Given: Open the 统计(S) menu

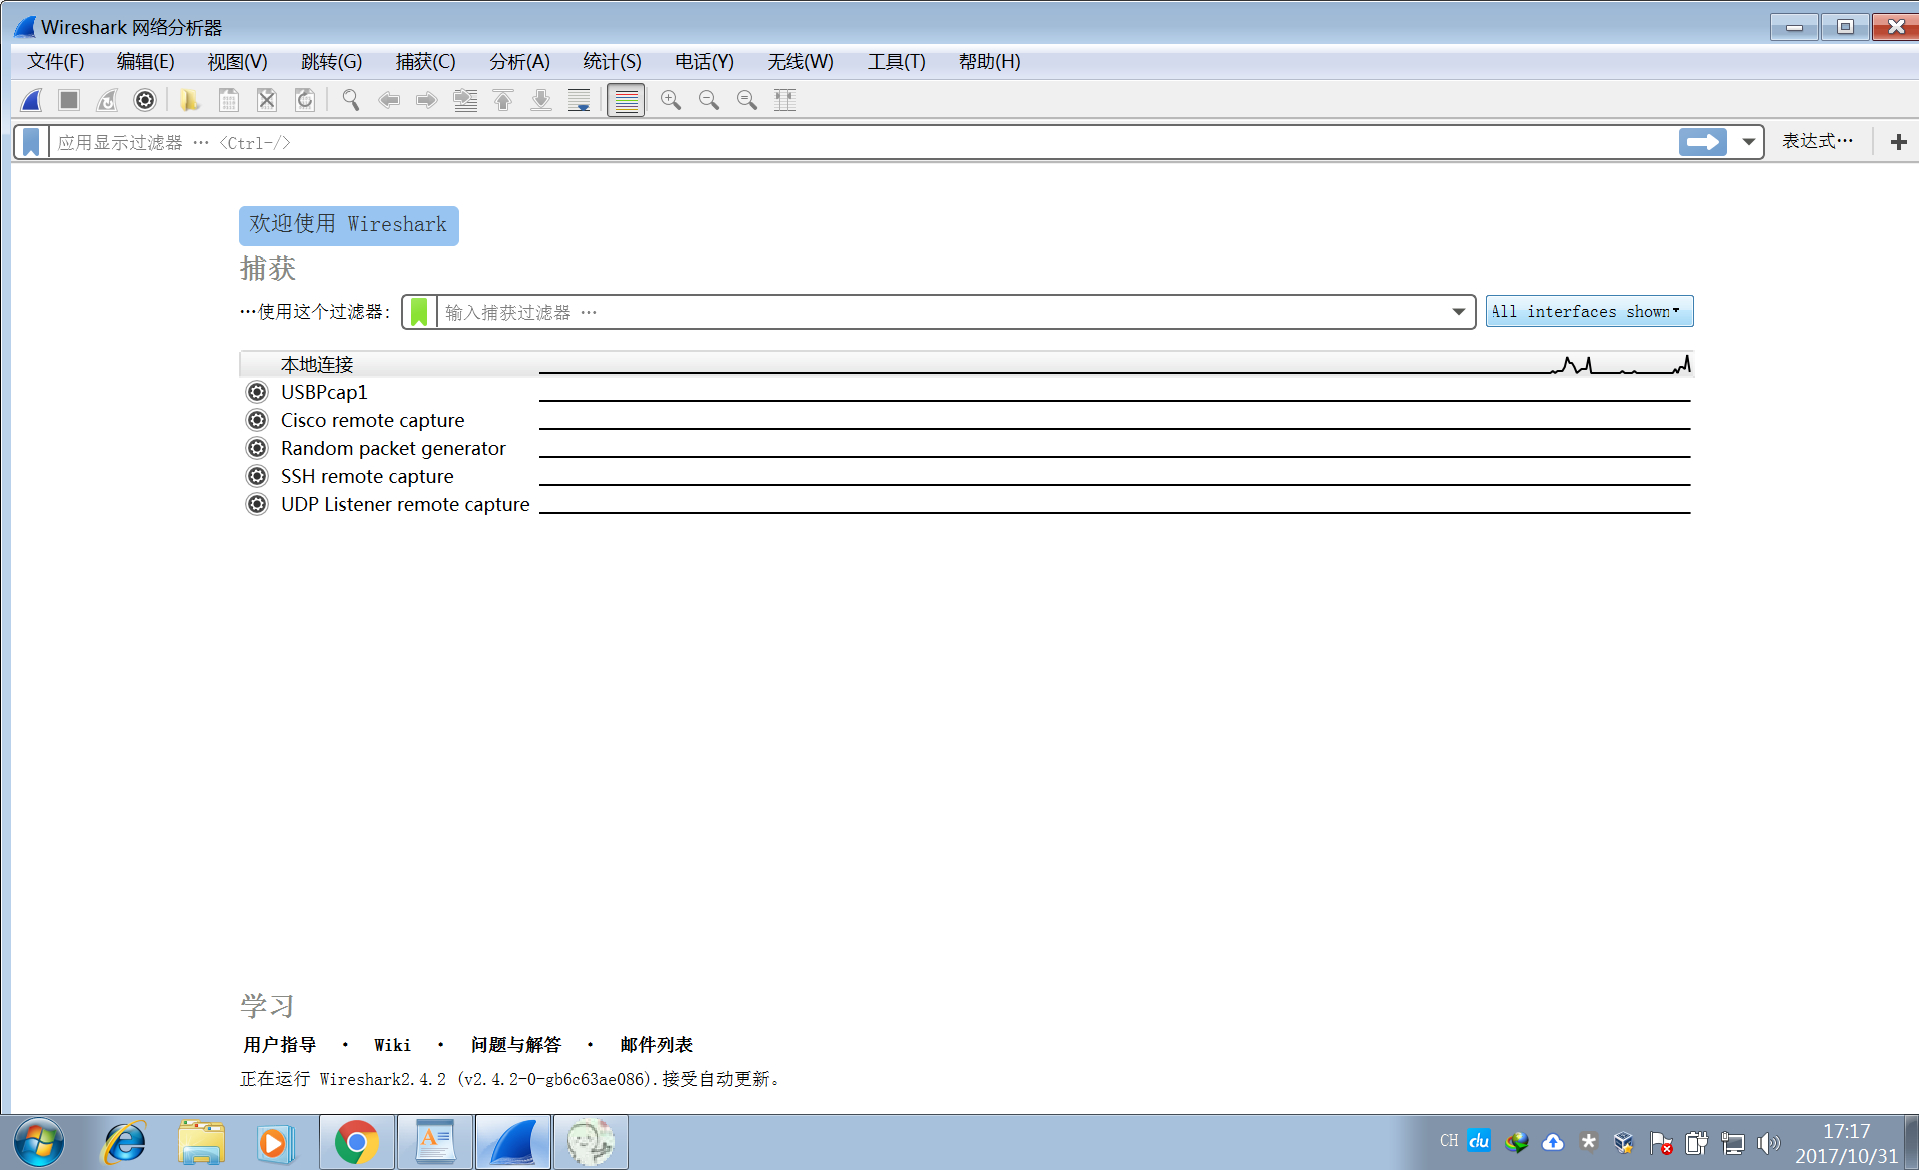Looking at the screenshot, I should pyautogui.click(x=613, y=62).
